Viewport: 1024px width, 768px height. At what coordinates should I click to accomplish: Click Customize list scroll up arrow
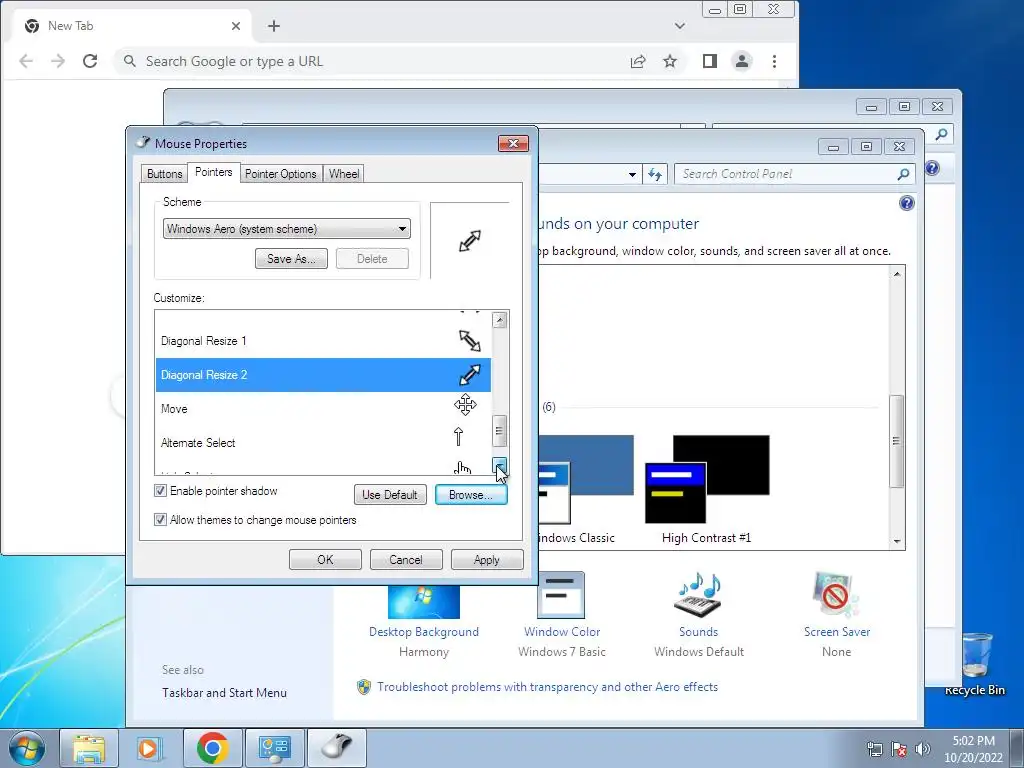[500, 320]
